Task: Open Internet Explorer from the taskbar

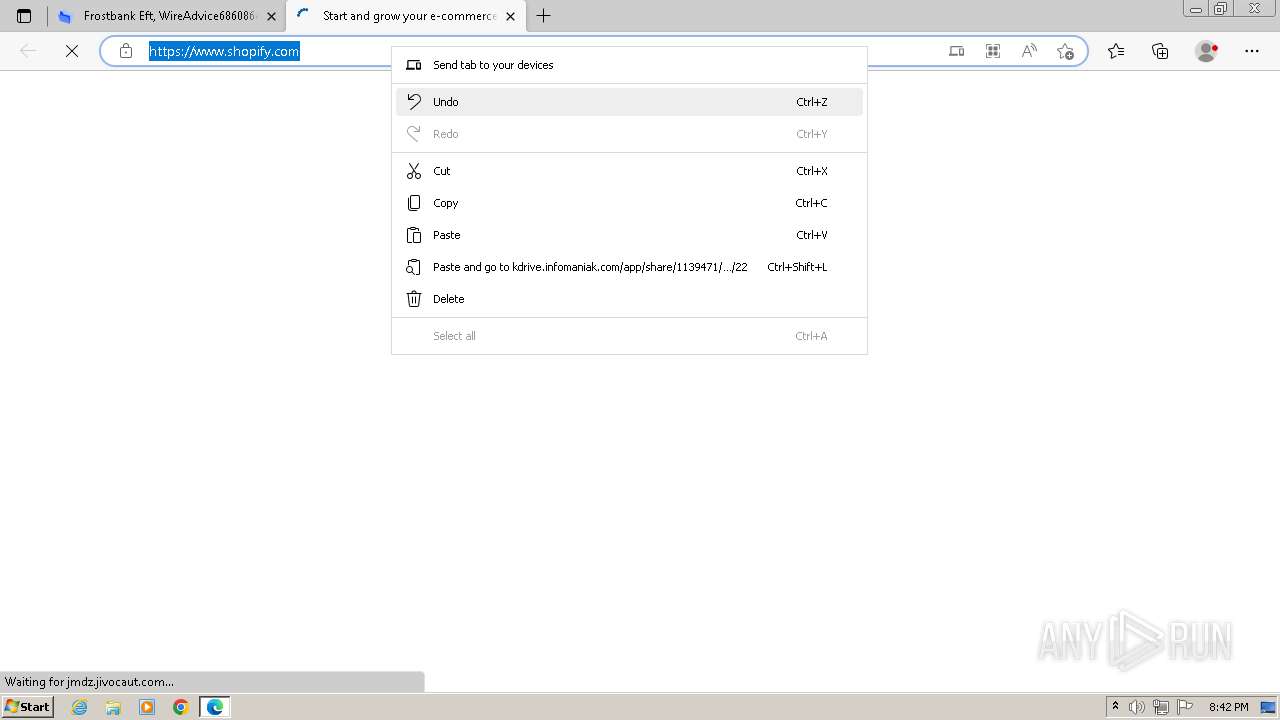Action: coord(80,707)
